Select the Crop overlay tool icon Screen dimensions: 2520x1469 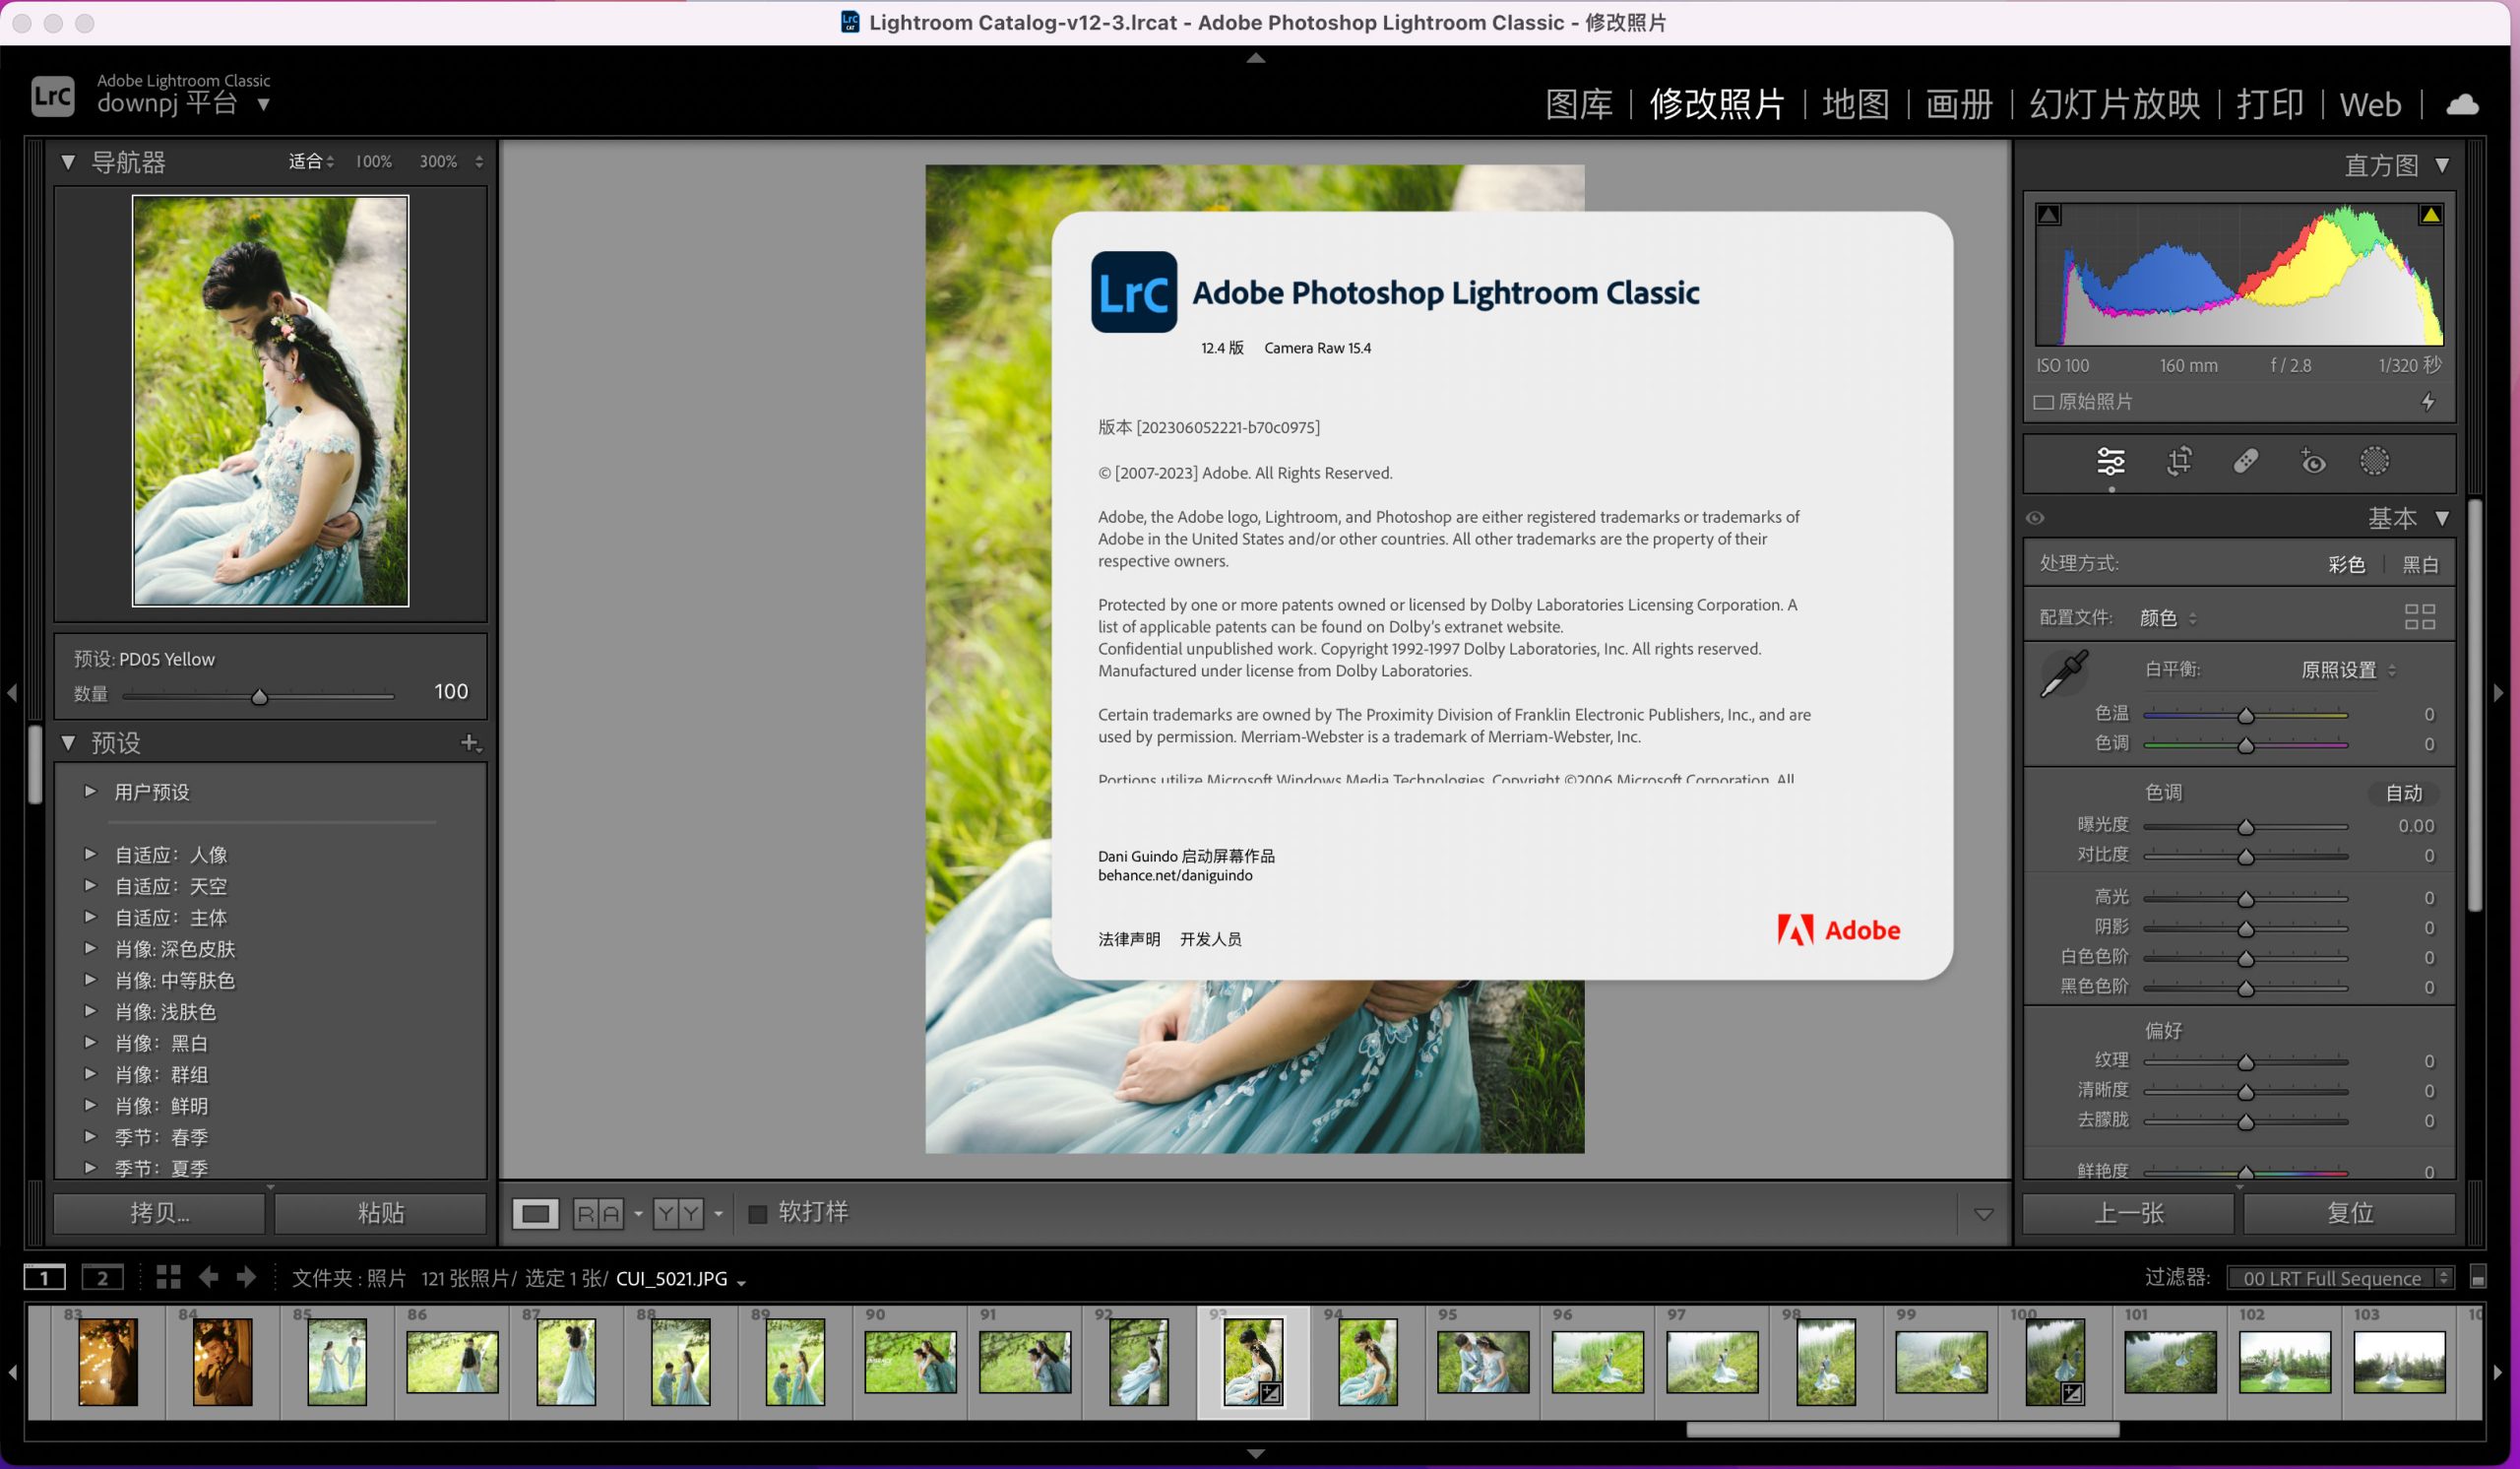[2179, 461]
